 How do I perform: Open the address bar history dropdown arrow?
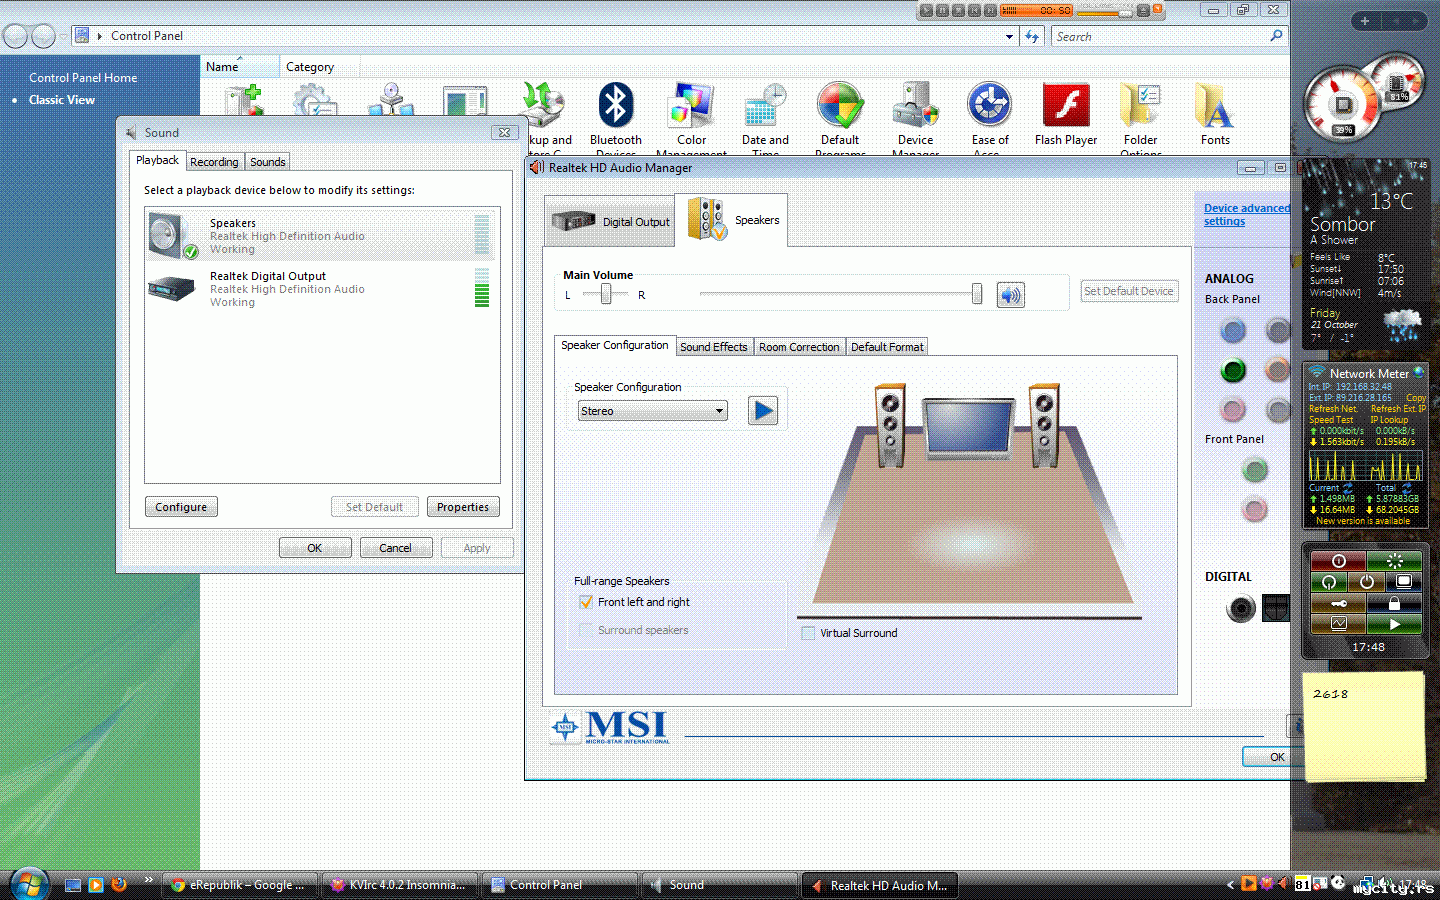coord(1009,36)
